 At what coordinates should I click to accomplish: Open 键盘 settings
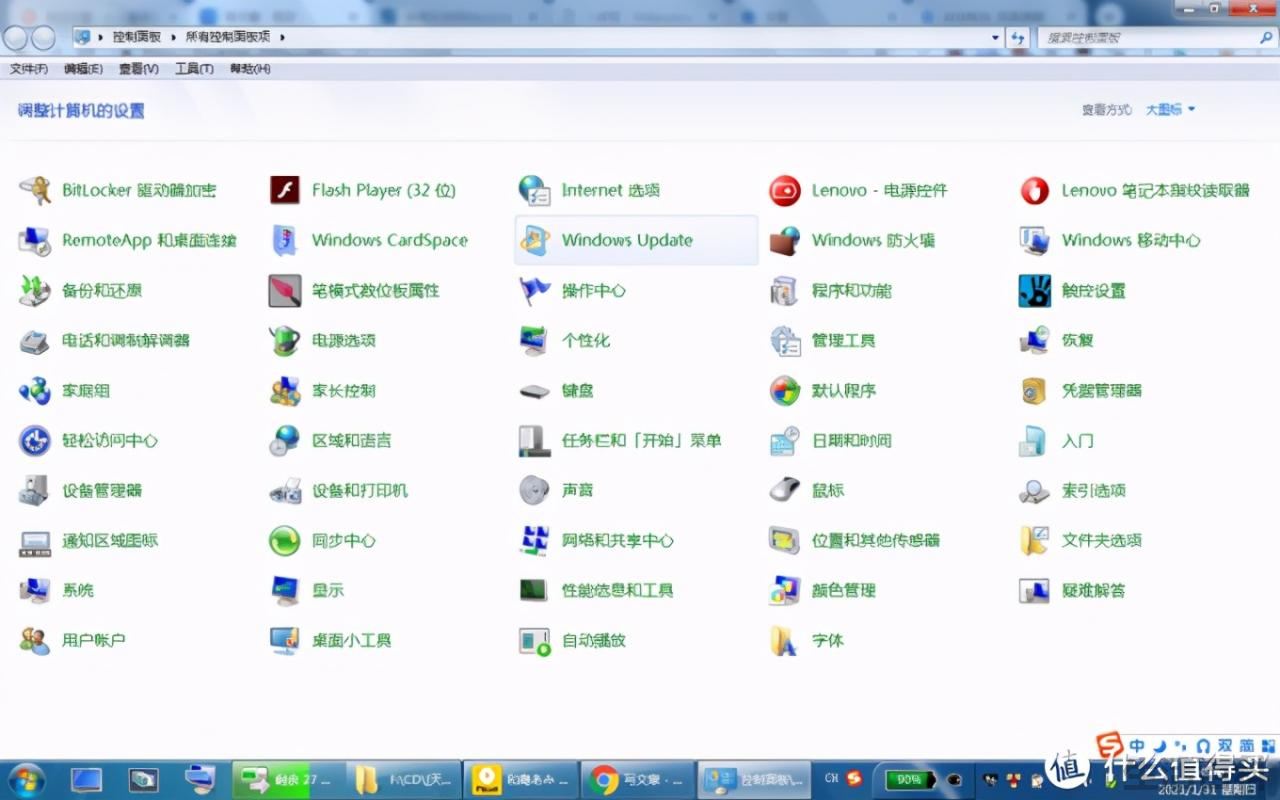[557, 390]
